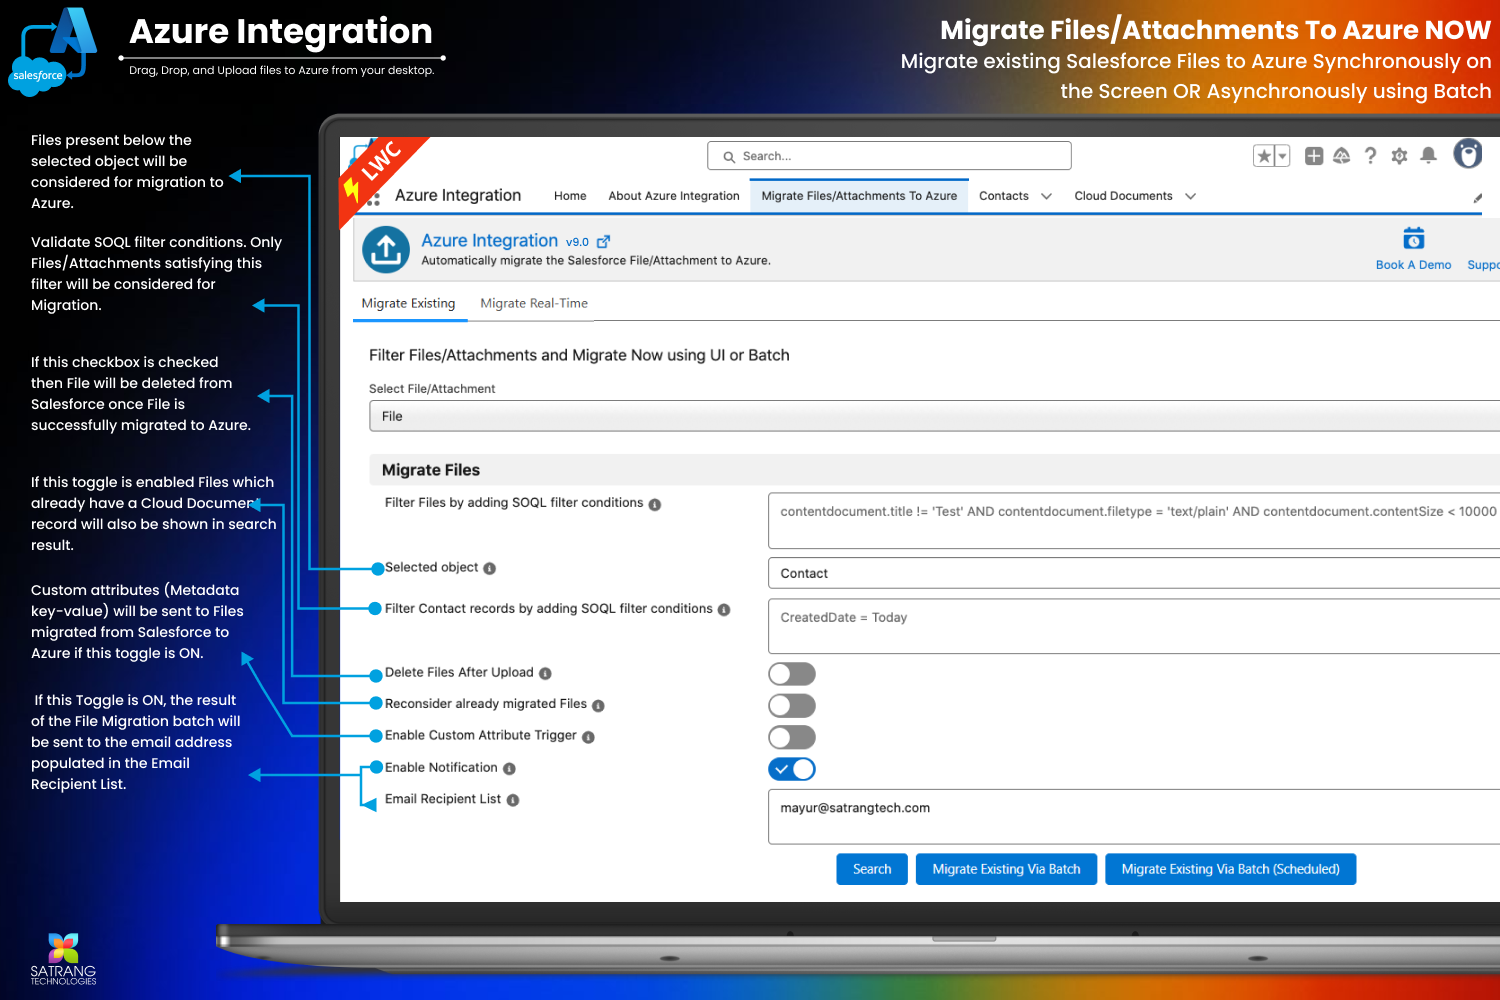Click the Azure Integration upload cloud icon

pos(386,250)
